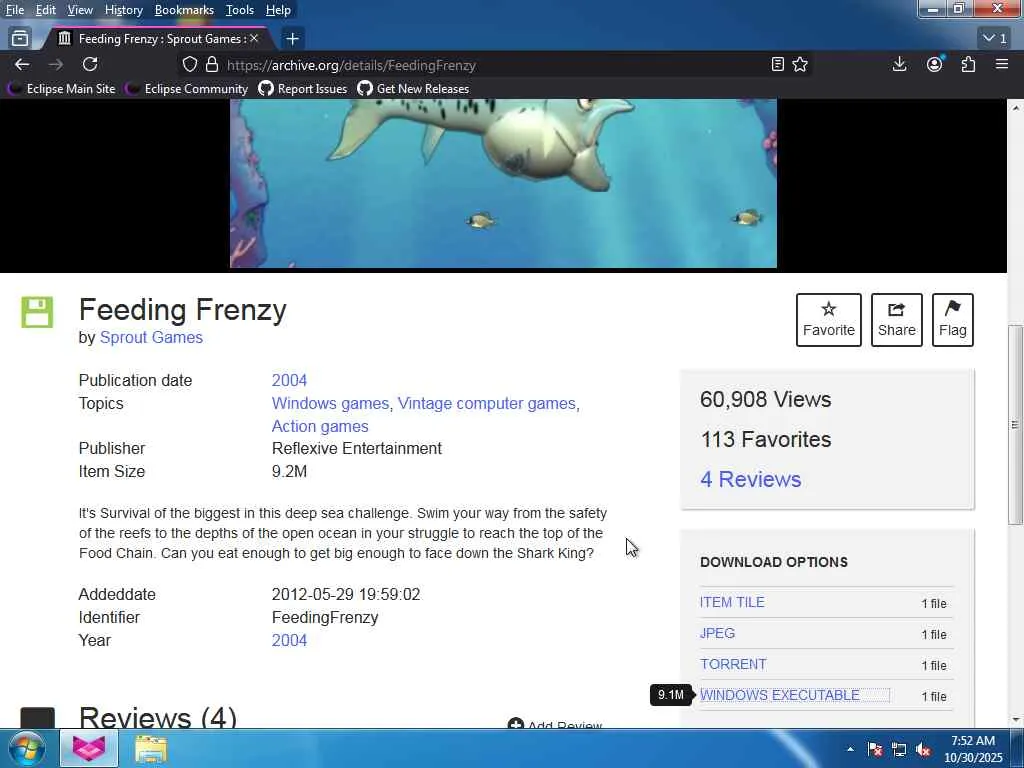Toggle reader view icon in address bar
1024x768 pixels.
tap(777, 64)
